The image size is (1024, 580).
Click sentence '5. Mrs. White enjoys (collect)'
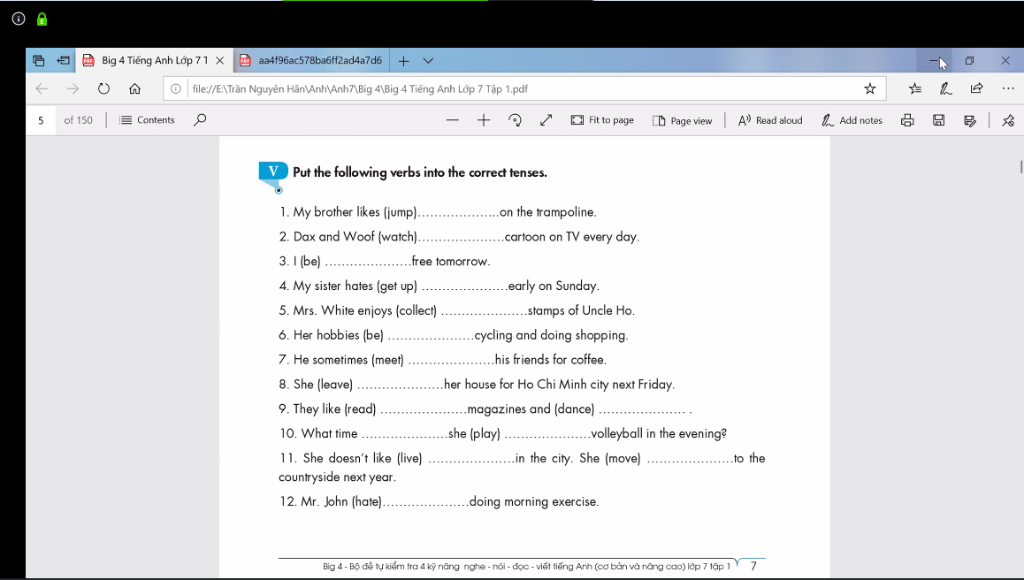456,310
